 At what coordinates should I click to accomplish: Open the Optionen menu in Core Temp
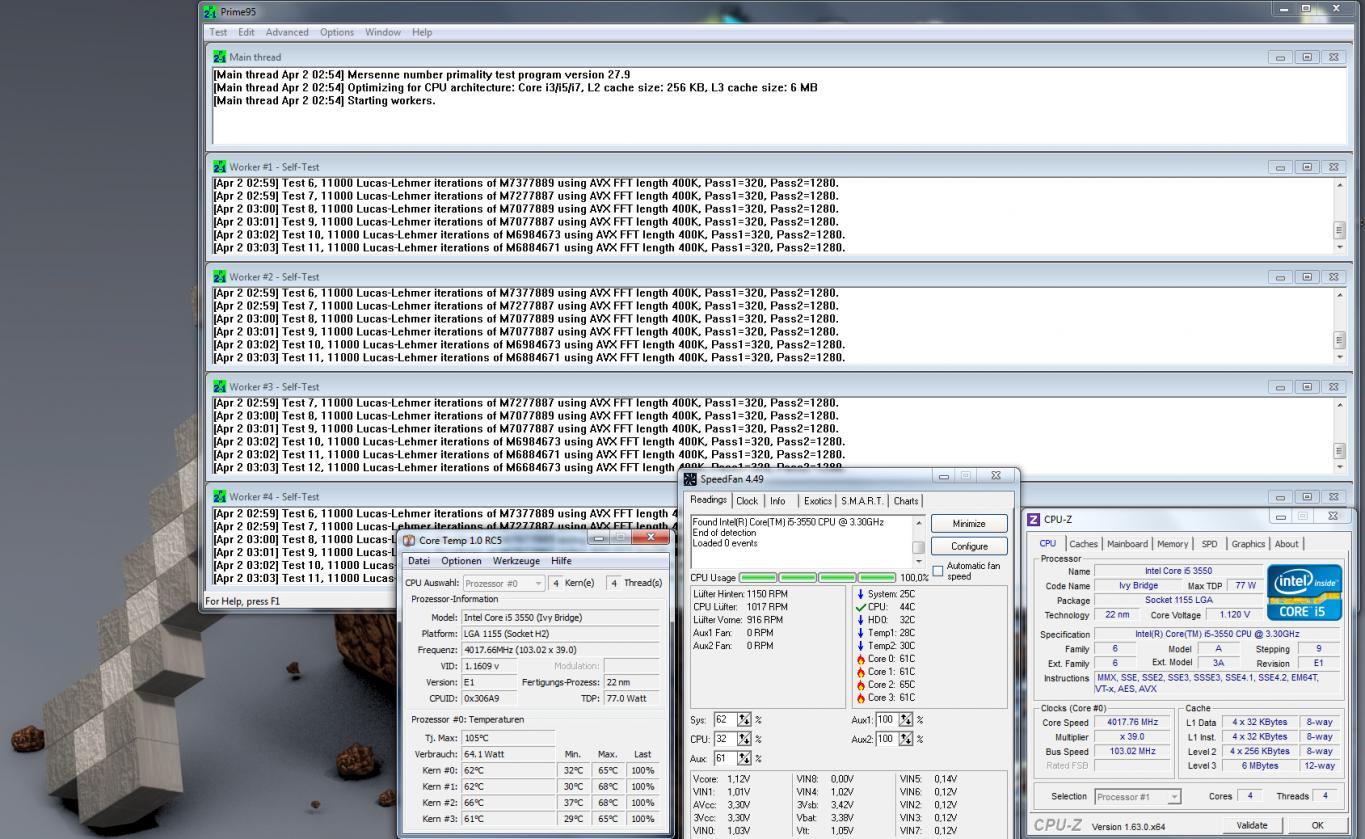pos(461,561)
